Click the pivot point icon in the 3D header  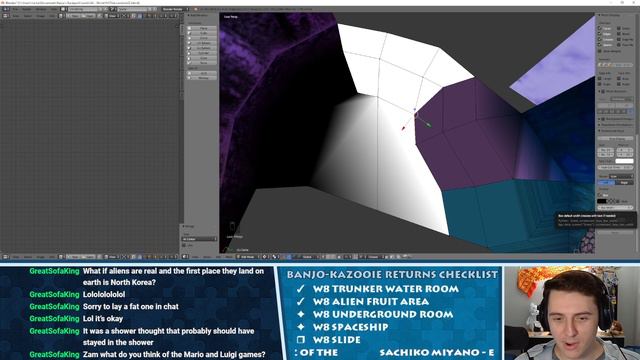click(x=274, y=257)
